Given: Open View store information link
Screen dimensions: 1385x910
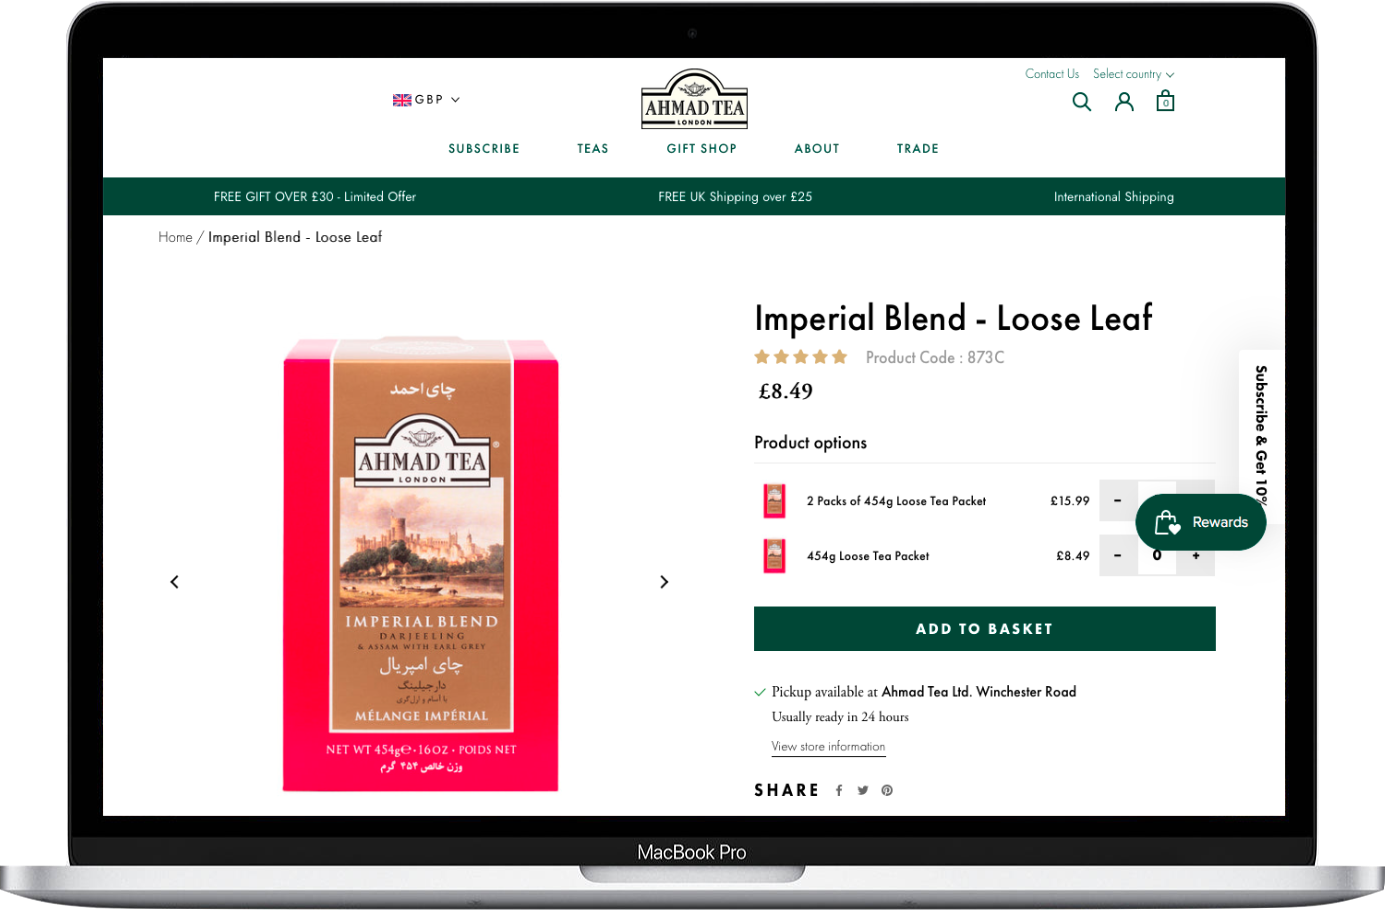Looking at the screenshot, I should (x=828, y=746).
